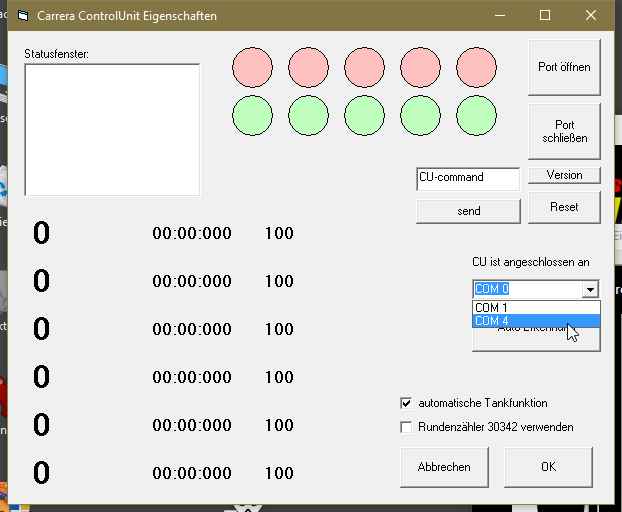Cancel with the Abbrechen button

click(x=444, y=467)
